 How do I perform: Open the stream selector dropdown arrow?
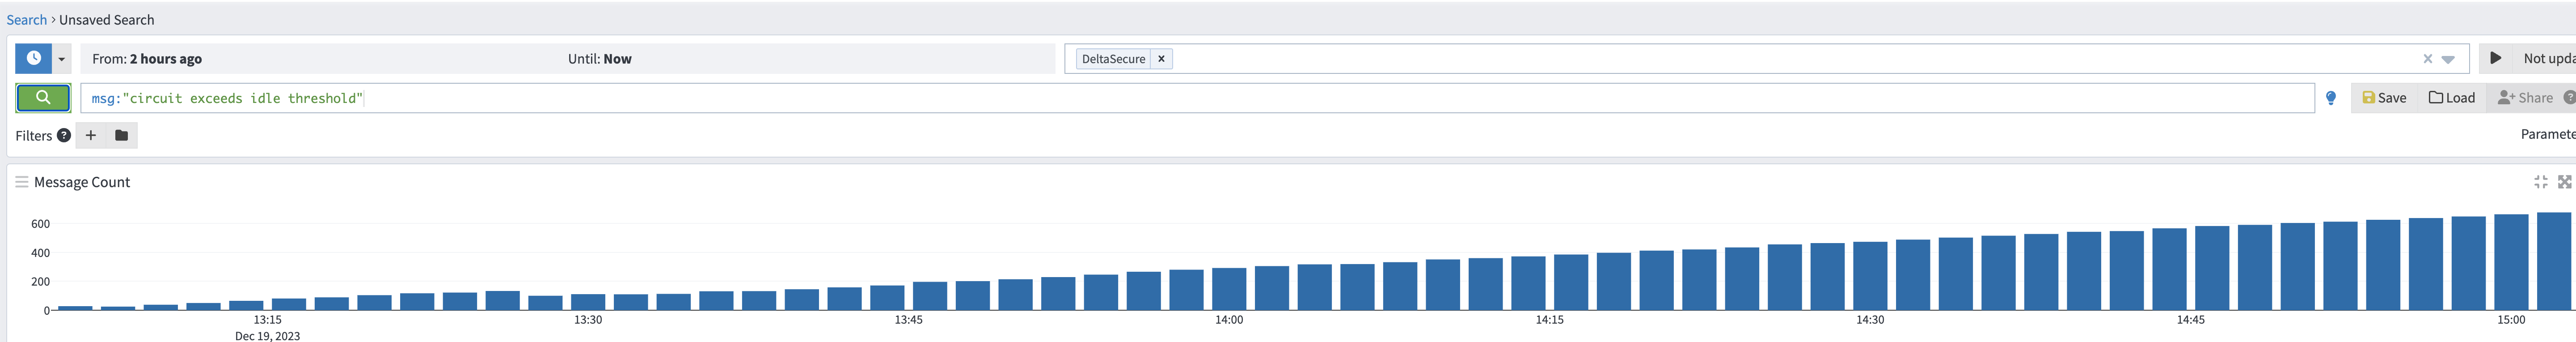pos(2448,59)
